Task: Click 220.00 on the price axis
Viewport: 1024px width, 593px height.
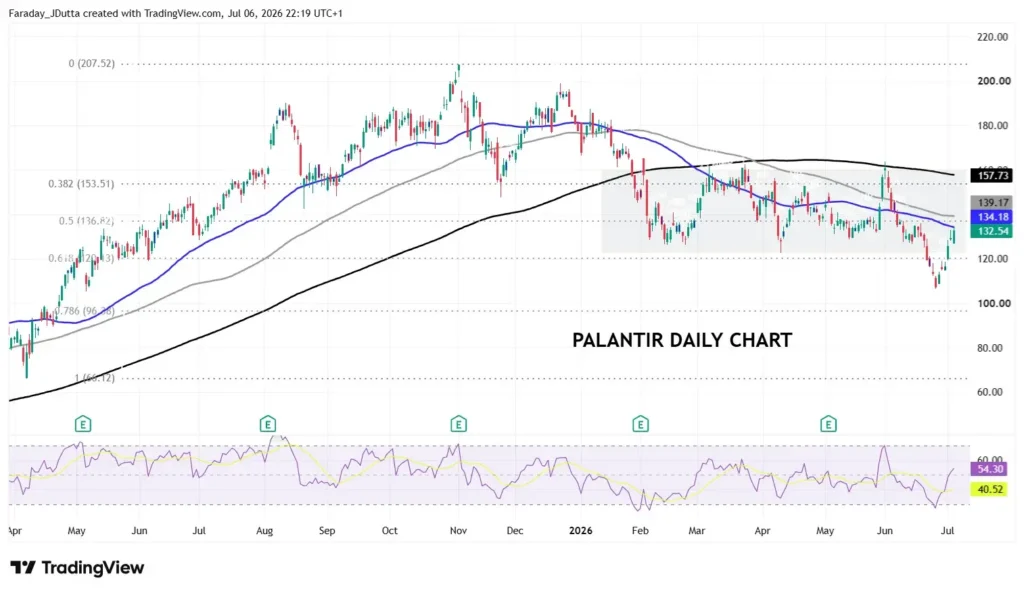Action: tap(992, 37)
